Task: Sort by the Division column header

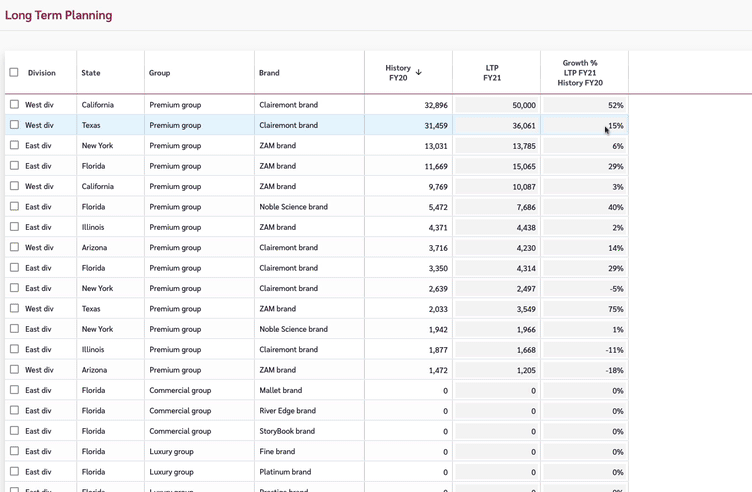Action: (x=42, y=73)
